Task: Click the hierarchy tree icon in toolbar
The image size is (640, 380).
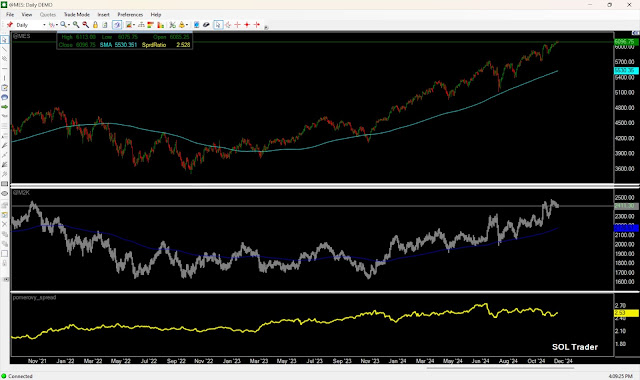Action: click(141, 25)
